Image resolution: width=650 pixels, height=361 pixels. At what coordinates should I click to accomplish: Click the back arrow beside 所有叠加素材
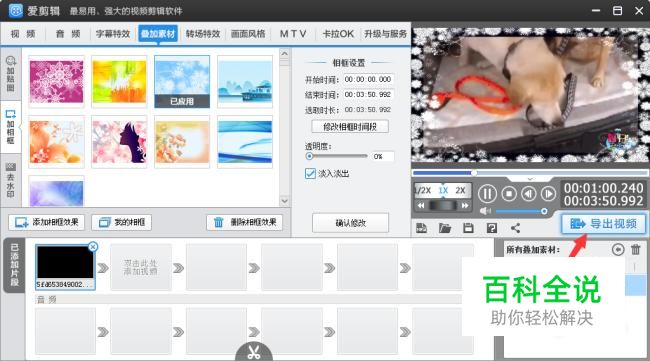click(x=618, y=250)
